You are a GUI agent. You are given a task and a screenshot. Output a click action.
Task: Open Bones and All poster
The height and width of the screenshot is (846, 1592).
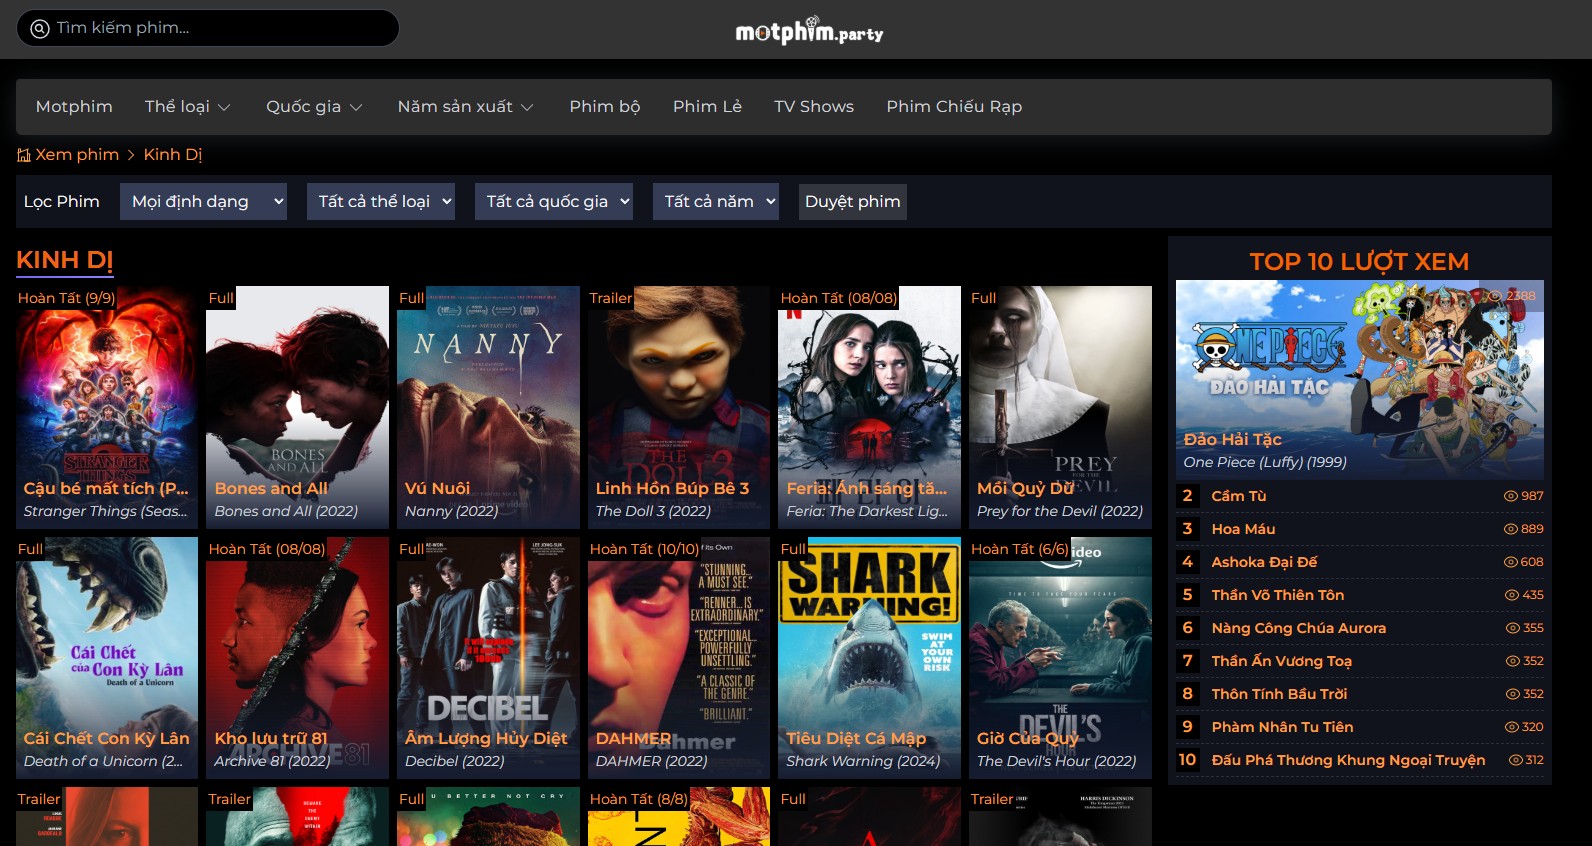(297, 407)
